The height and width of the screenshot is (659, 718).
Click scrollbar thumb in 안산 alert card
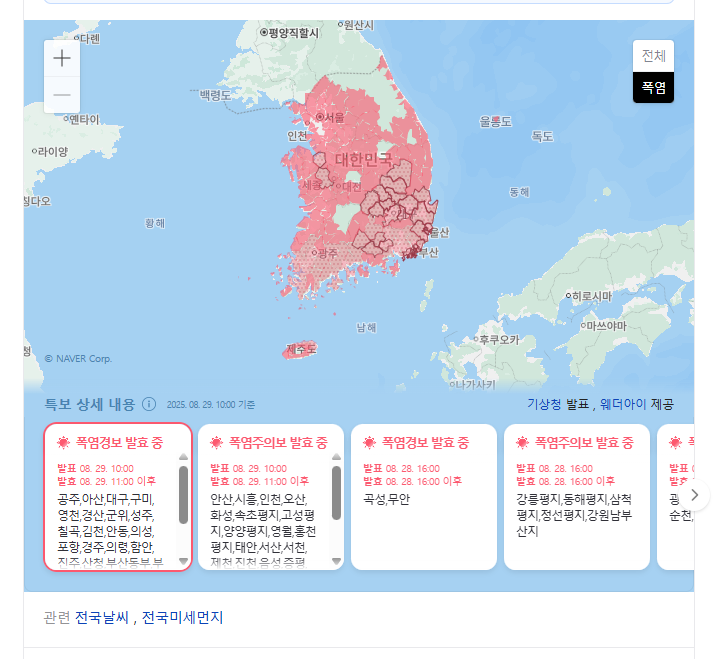336,493
